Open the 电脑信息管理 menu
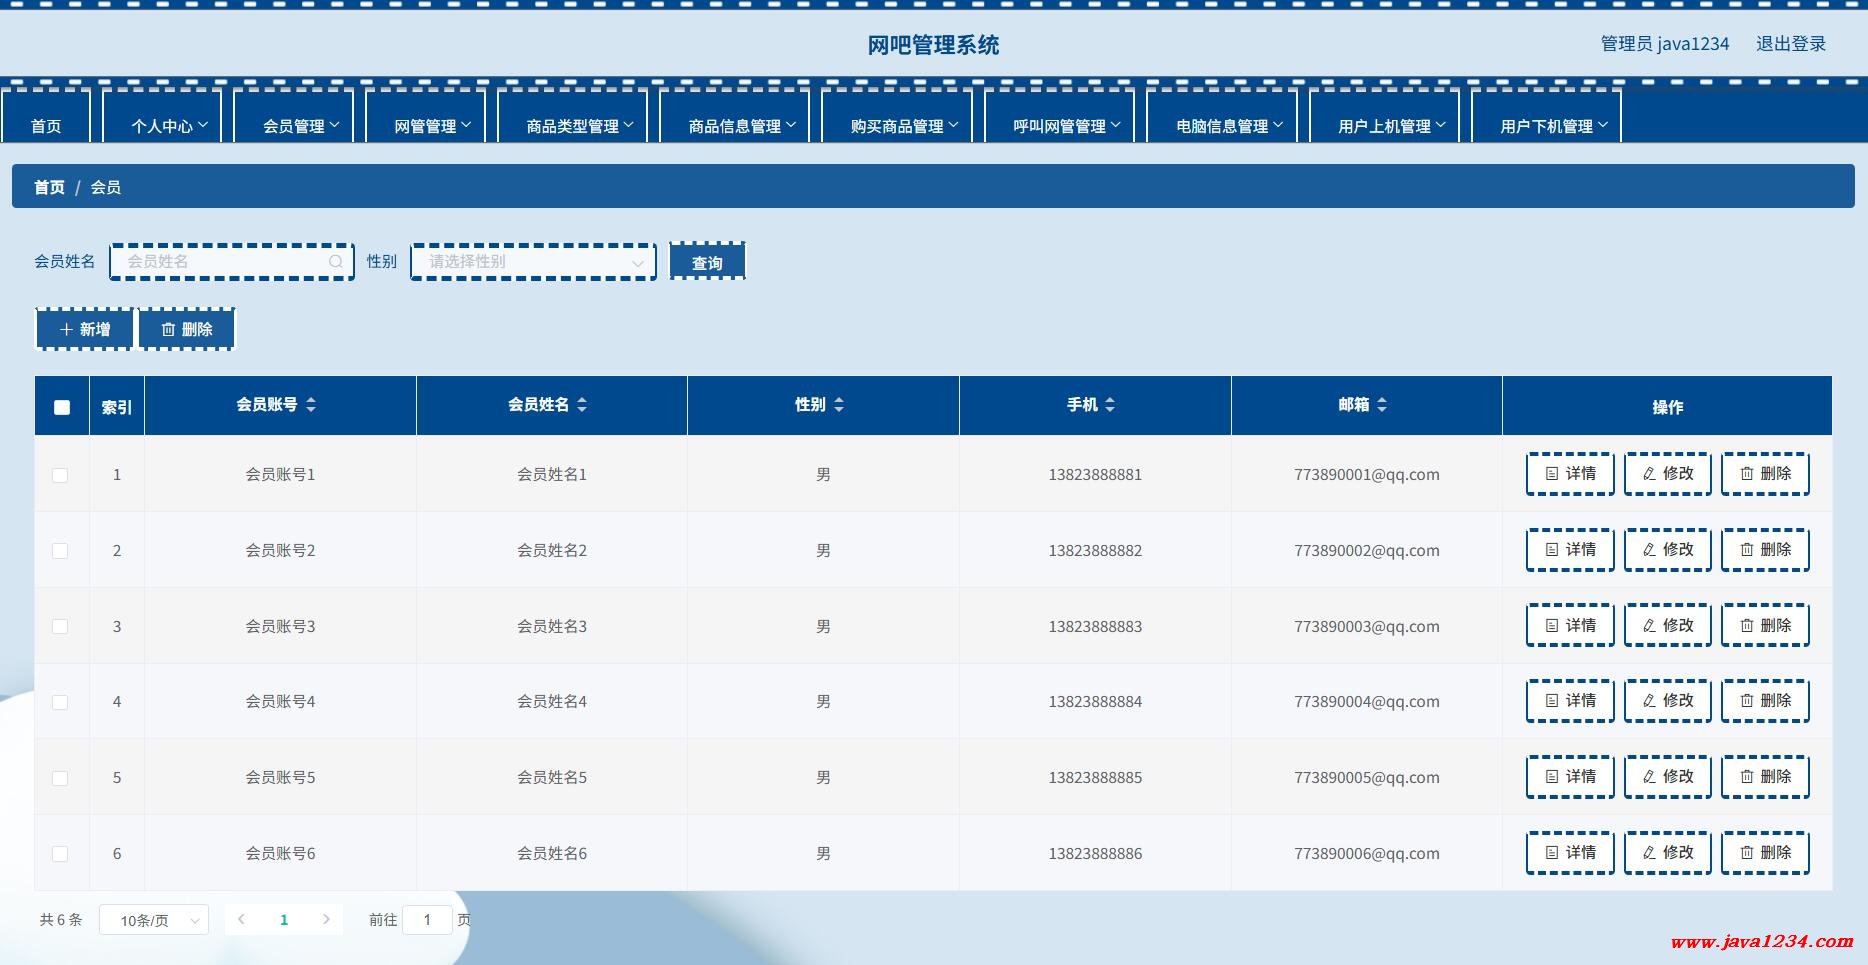 pos(1228,126)
